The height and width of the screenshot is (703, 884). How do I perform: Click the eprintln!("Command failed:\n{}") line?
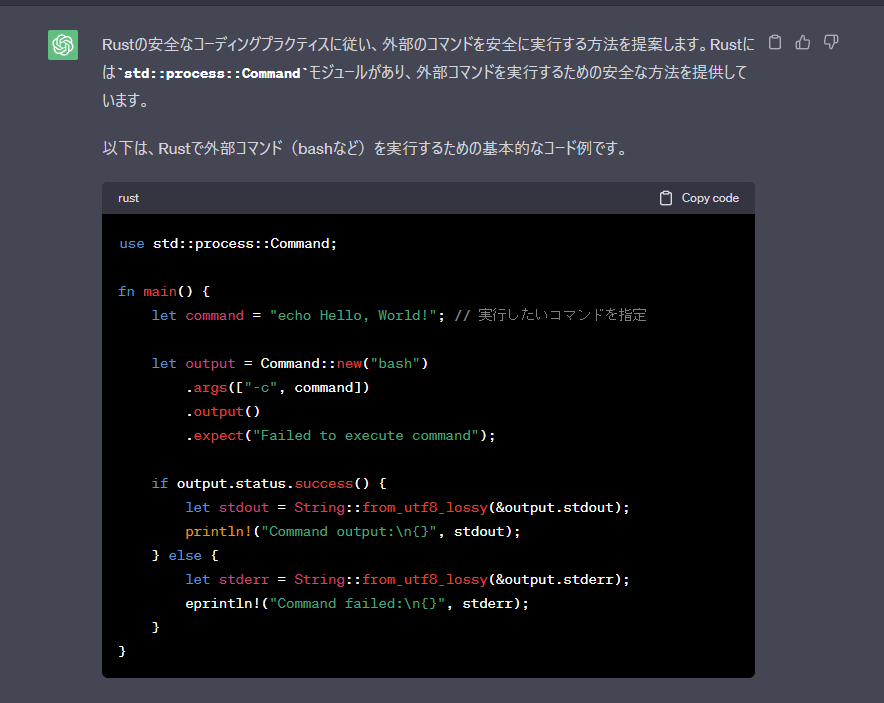357,604
